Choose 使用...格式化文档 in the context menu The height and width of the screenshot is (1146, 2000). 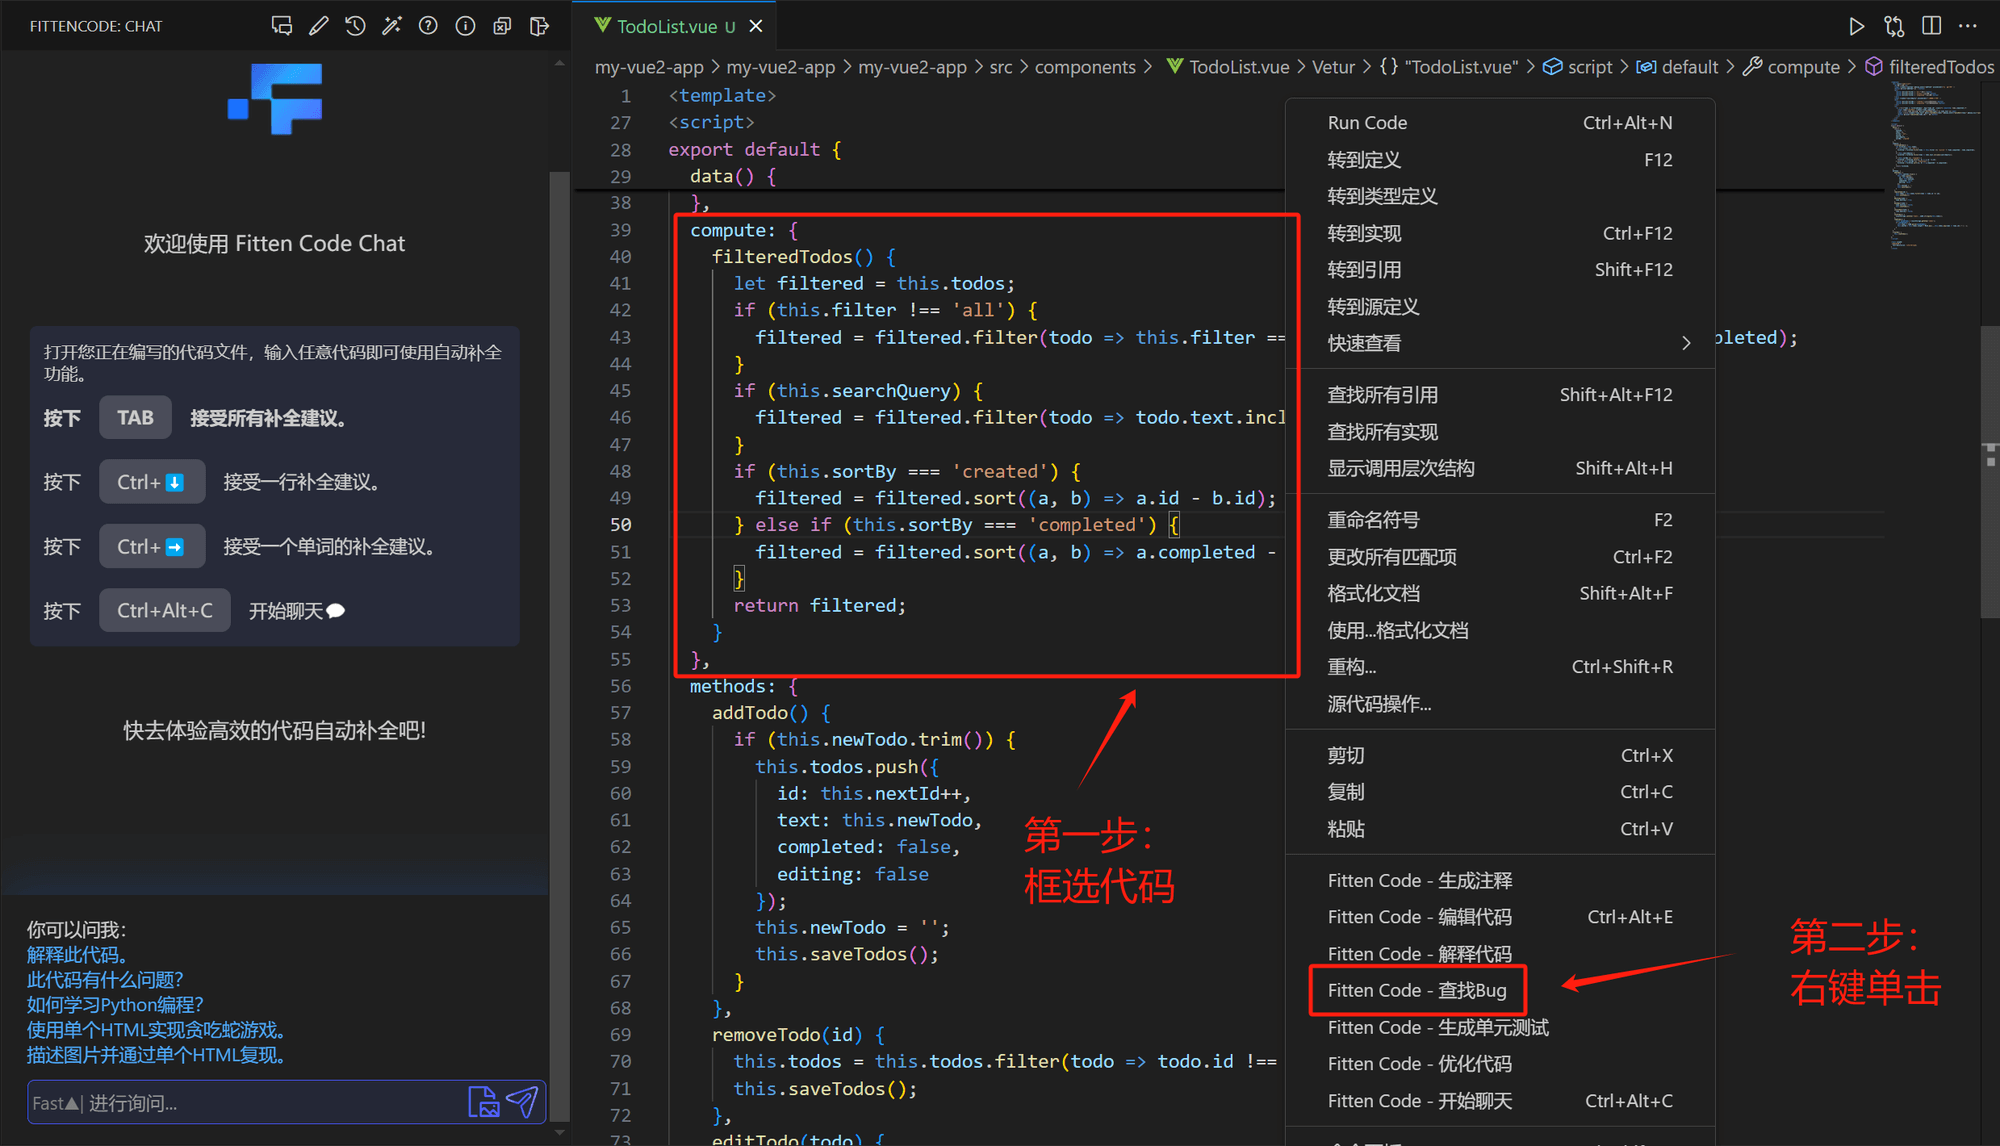pyautogui.click(x=1500, y=630)
